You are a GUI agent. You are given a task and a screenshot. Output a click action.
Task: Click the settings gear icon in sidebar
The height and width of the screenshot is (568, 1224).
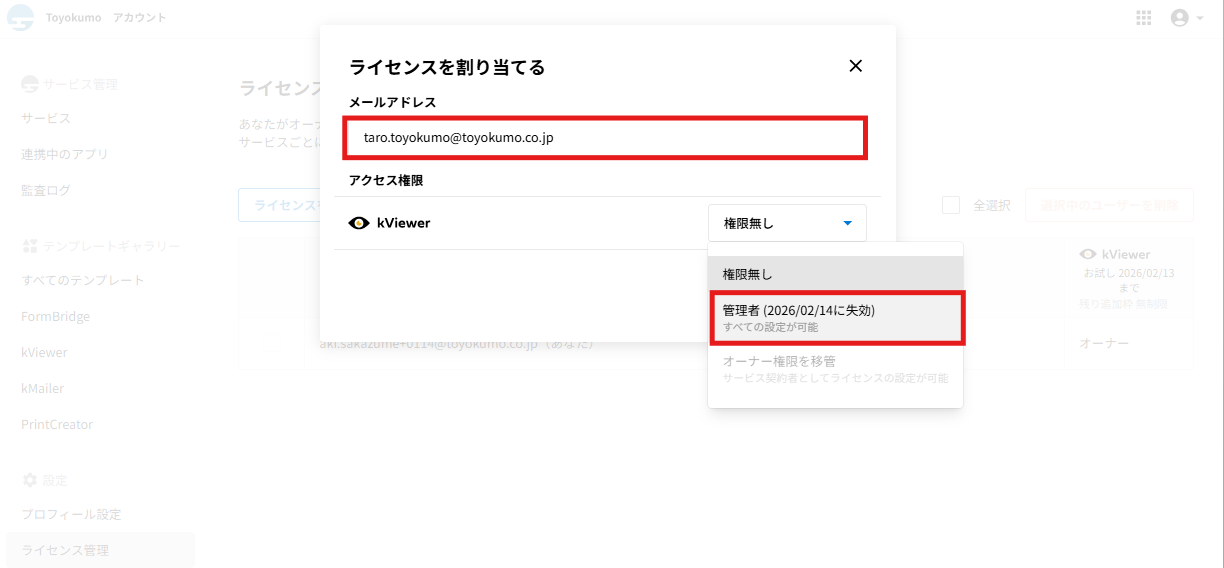(x=29, y=480)
